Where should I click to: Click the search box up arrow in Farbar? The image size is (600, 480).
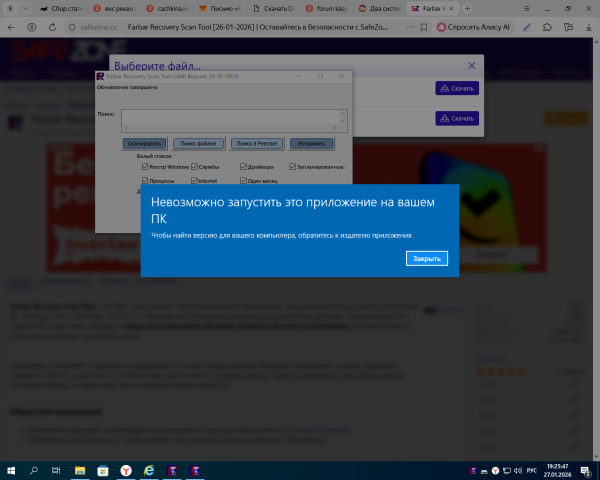(343, 113)
